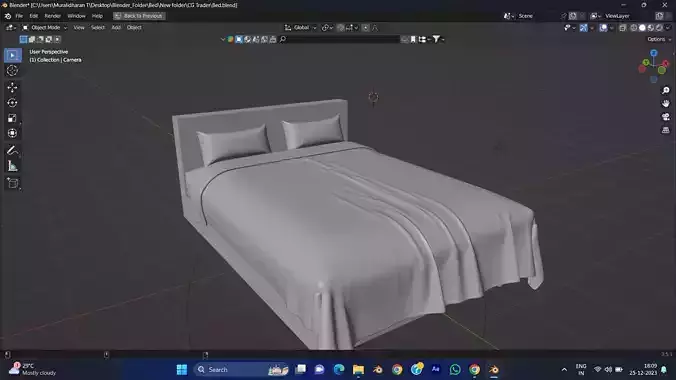676x380 pixels.
Task: Choose Set selection mode icon
Action: tap(23, 39)
